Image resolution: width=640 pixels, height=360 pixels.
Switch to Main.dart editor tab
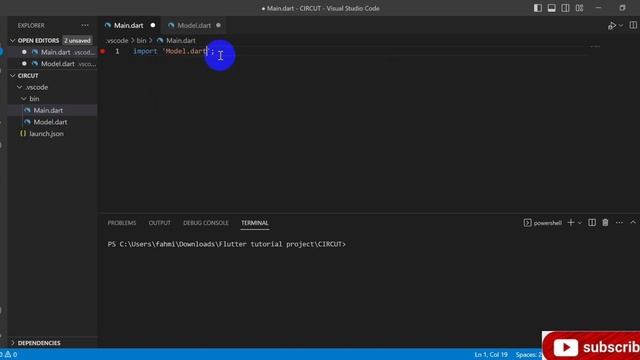[x=129, y=25]
